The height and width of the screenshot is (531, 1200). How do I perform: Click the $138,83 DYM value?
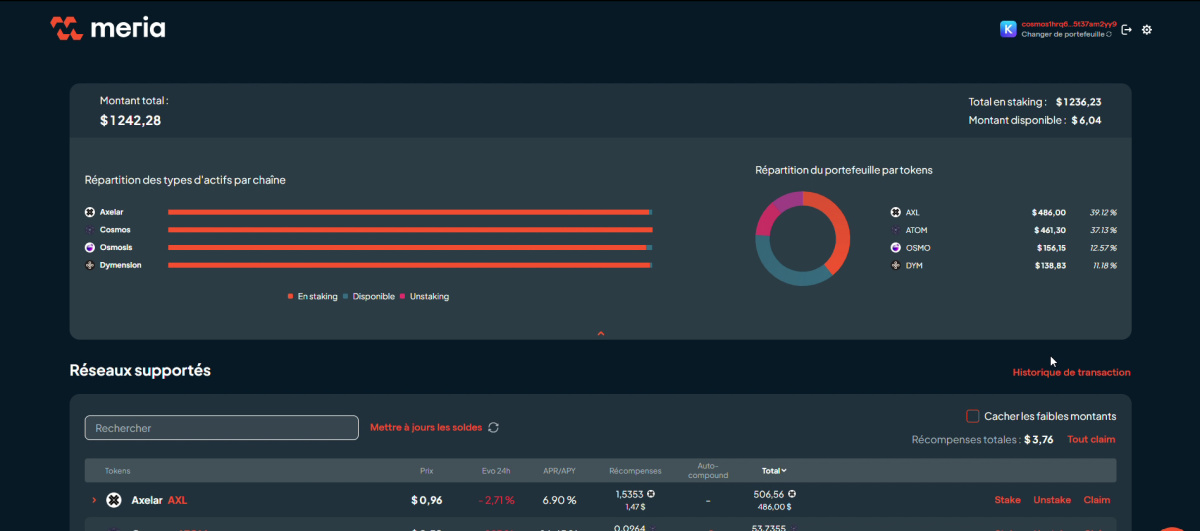click(1049, 265)
